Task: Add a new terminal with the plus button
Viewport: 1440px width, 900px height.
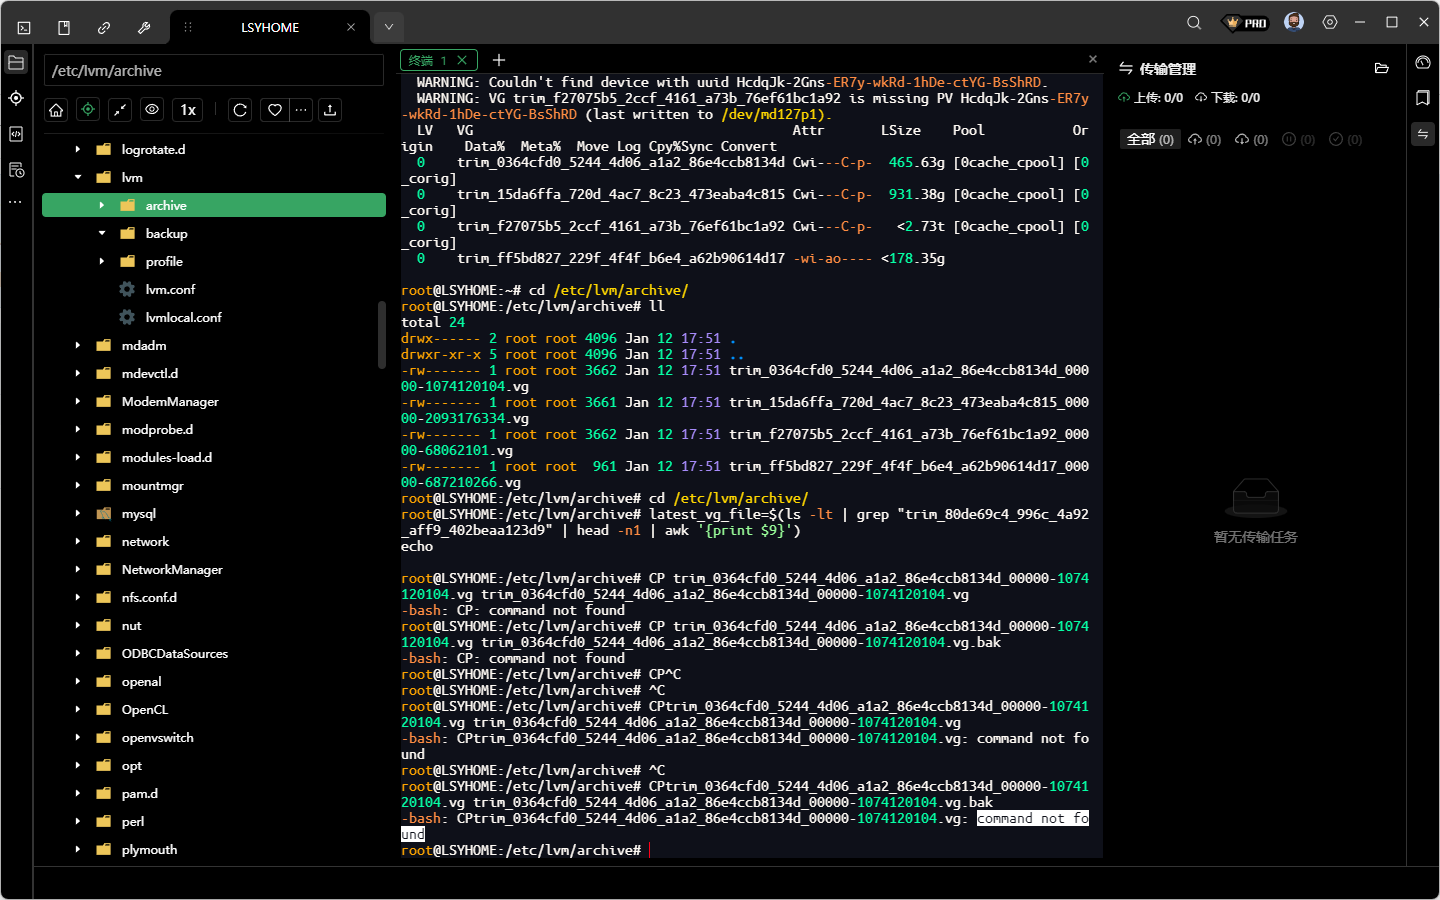Action: [499, 61]
